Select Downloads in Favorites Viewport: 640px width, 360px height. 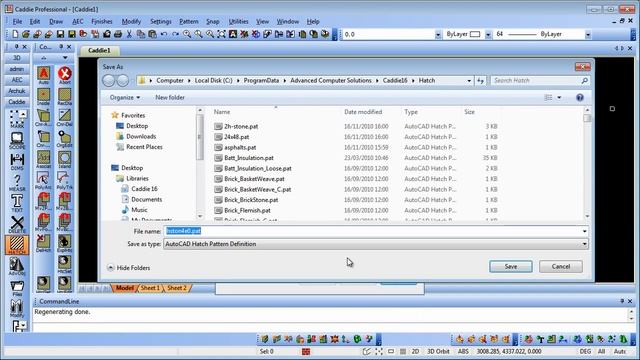(x=141, y=136)
